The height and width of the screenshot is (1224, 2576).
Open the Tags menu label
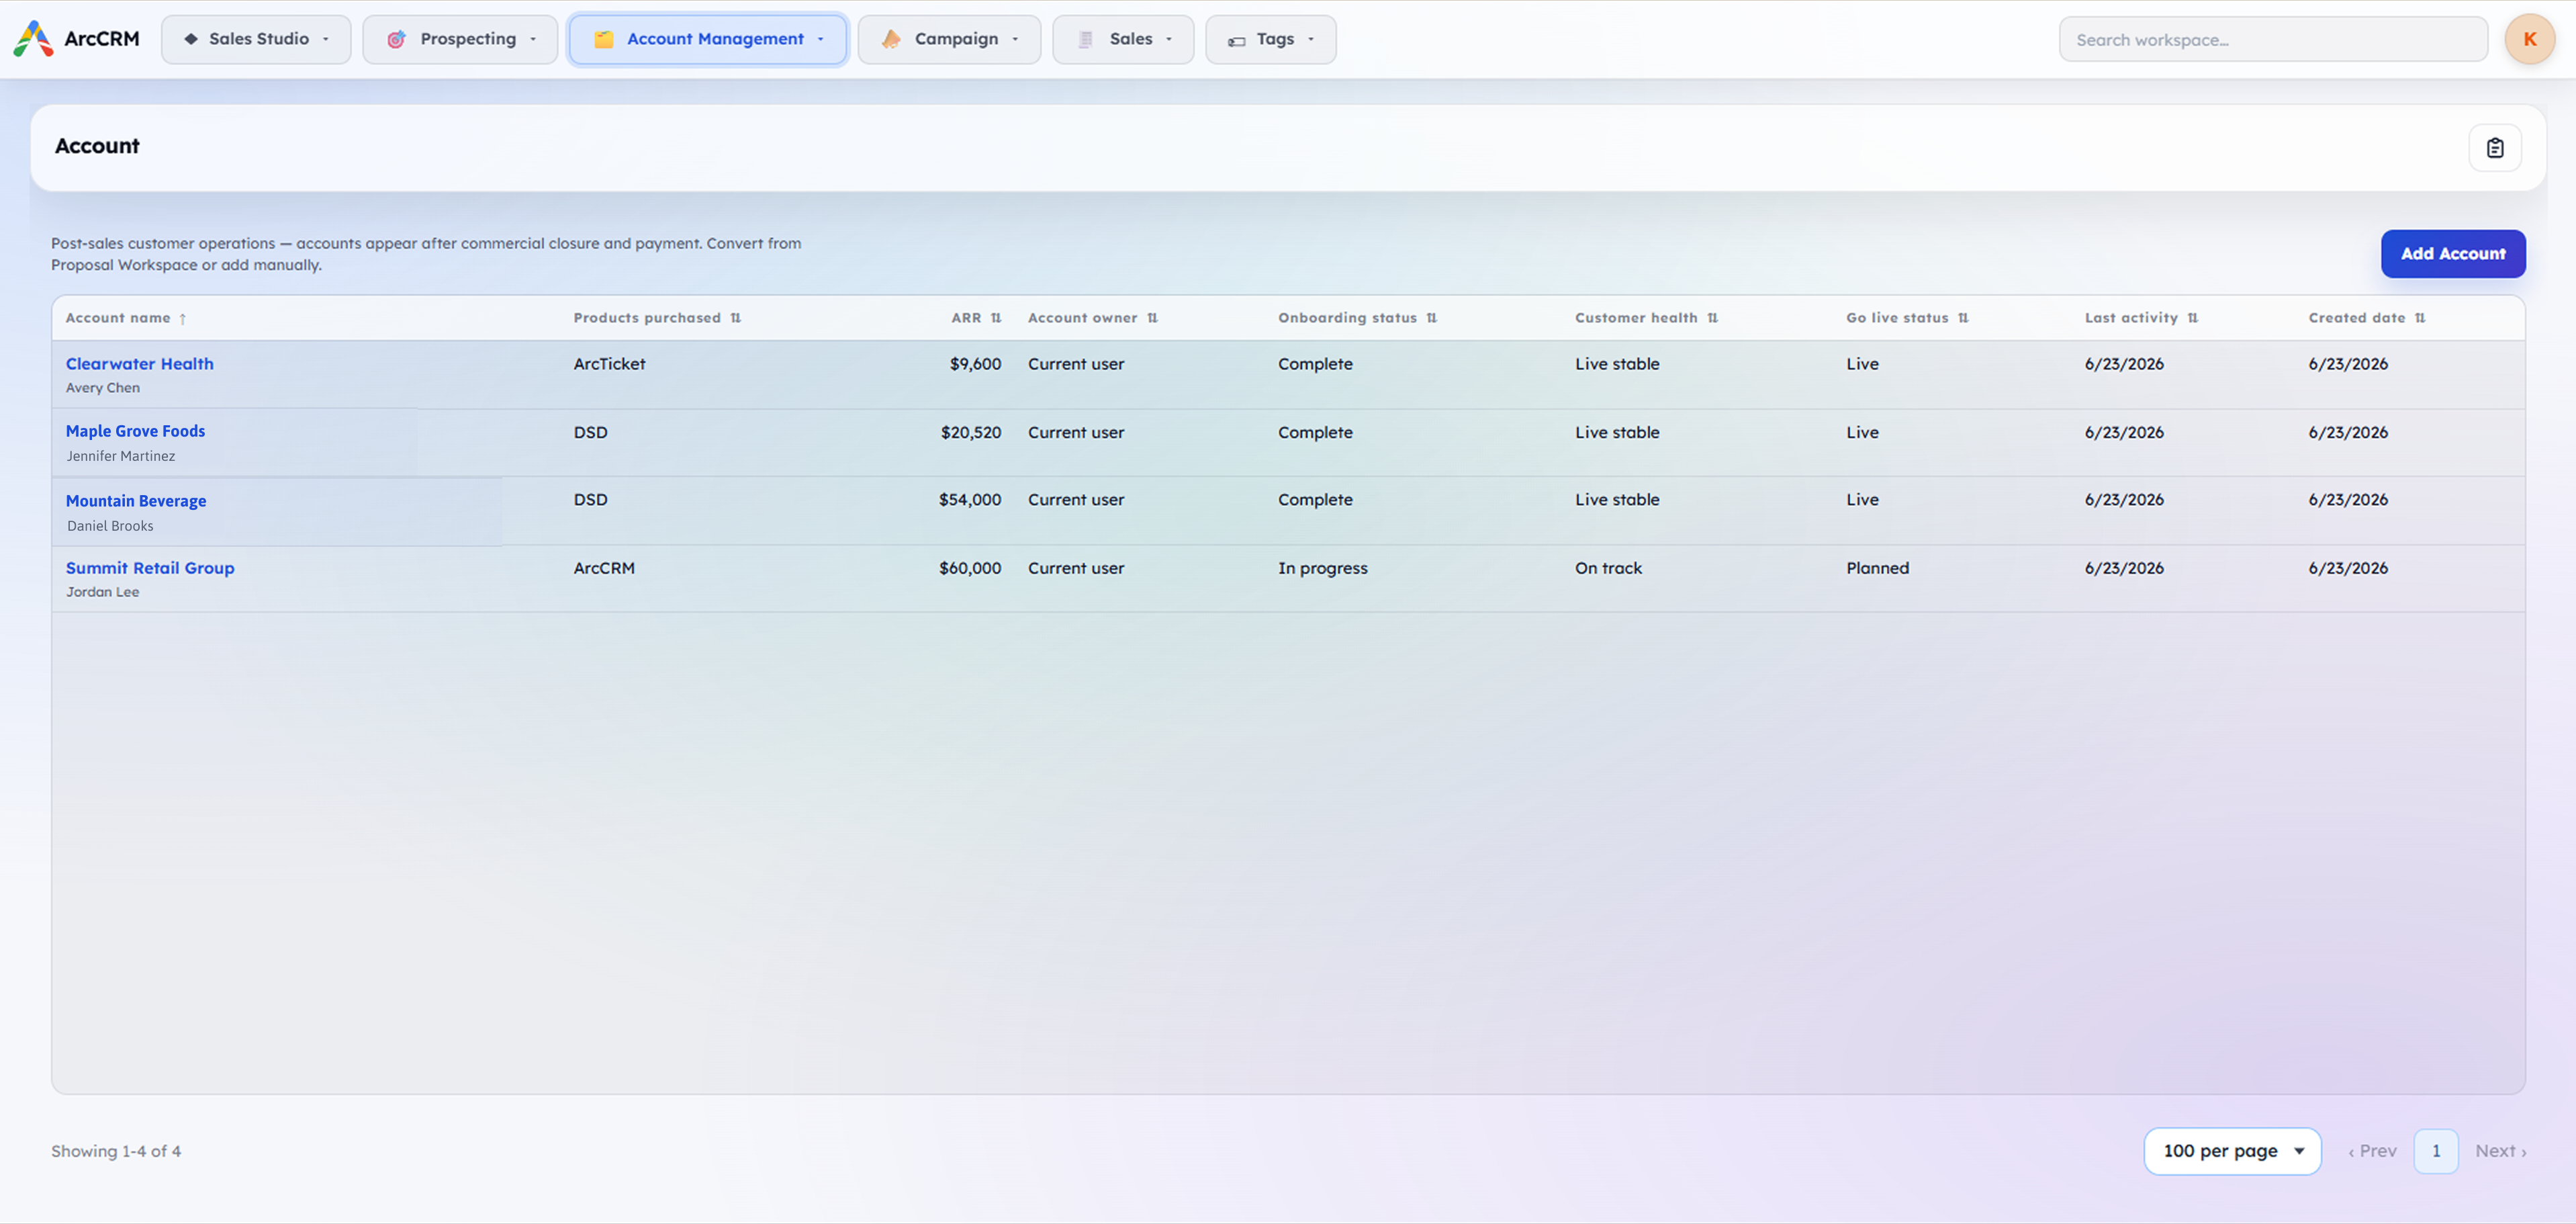1275,39
